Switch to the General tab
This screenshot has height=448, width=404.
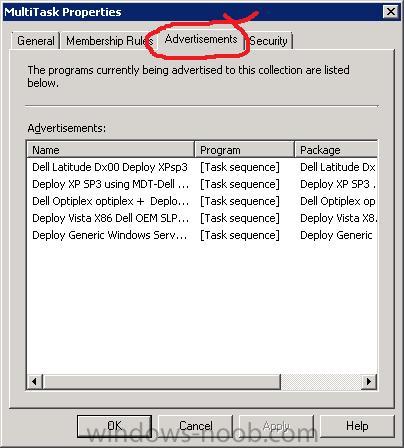coord(36,41)
